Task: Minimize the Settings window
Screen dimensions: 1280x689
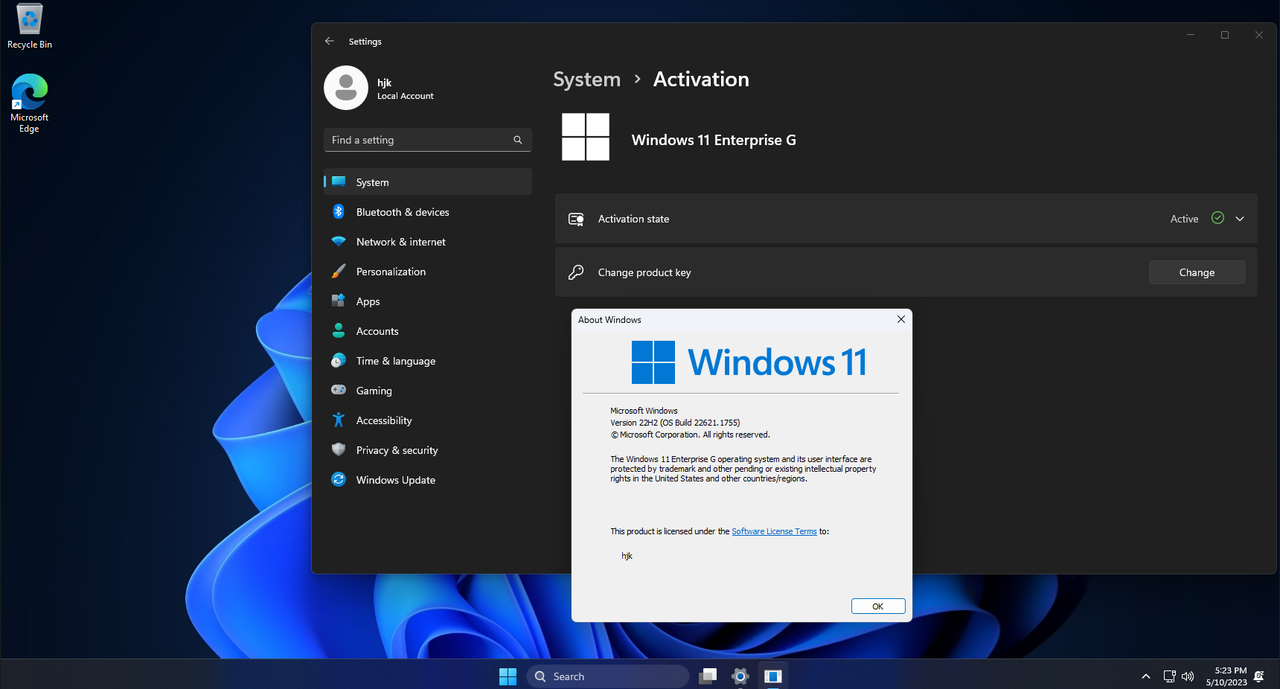Action: pos(1190,35)
